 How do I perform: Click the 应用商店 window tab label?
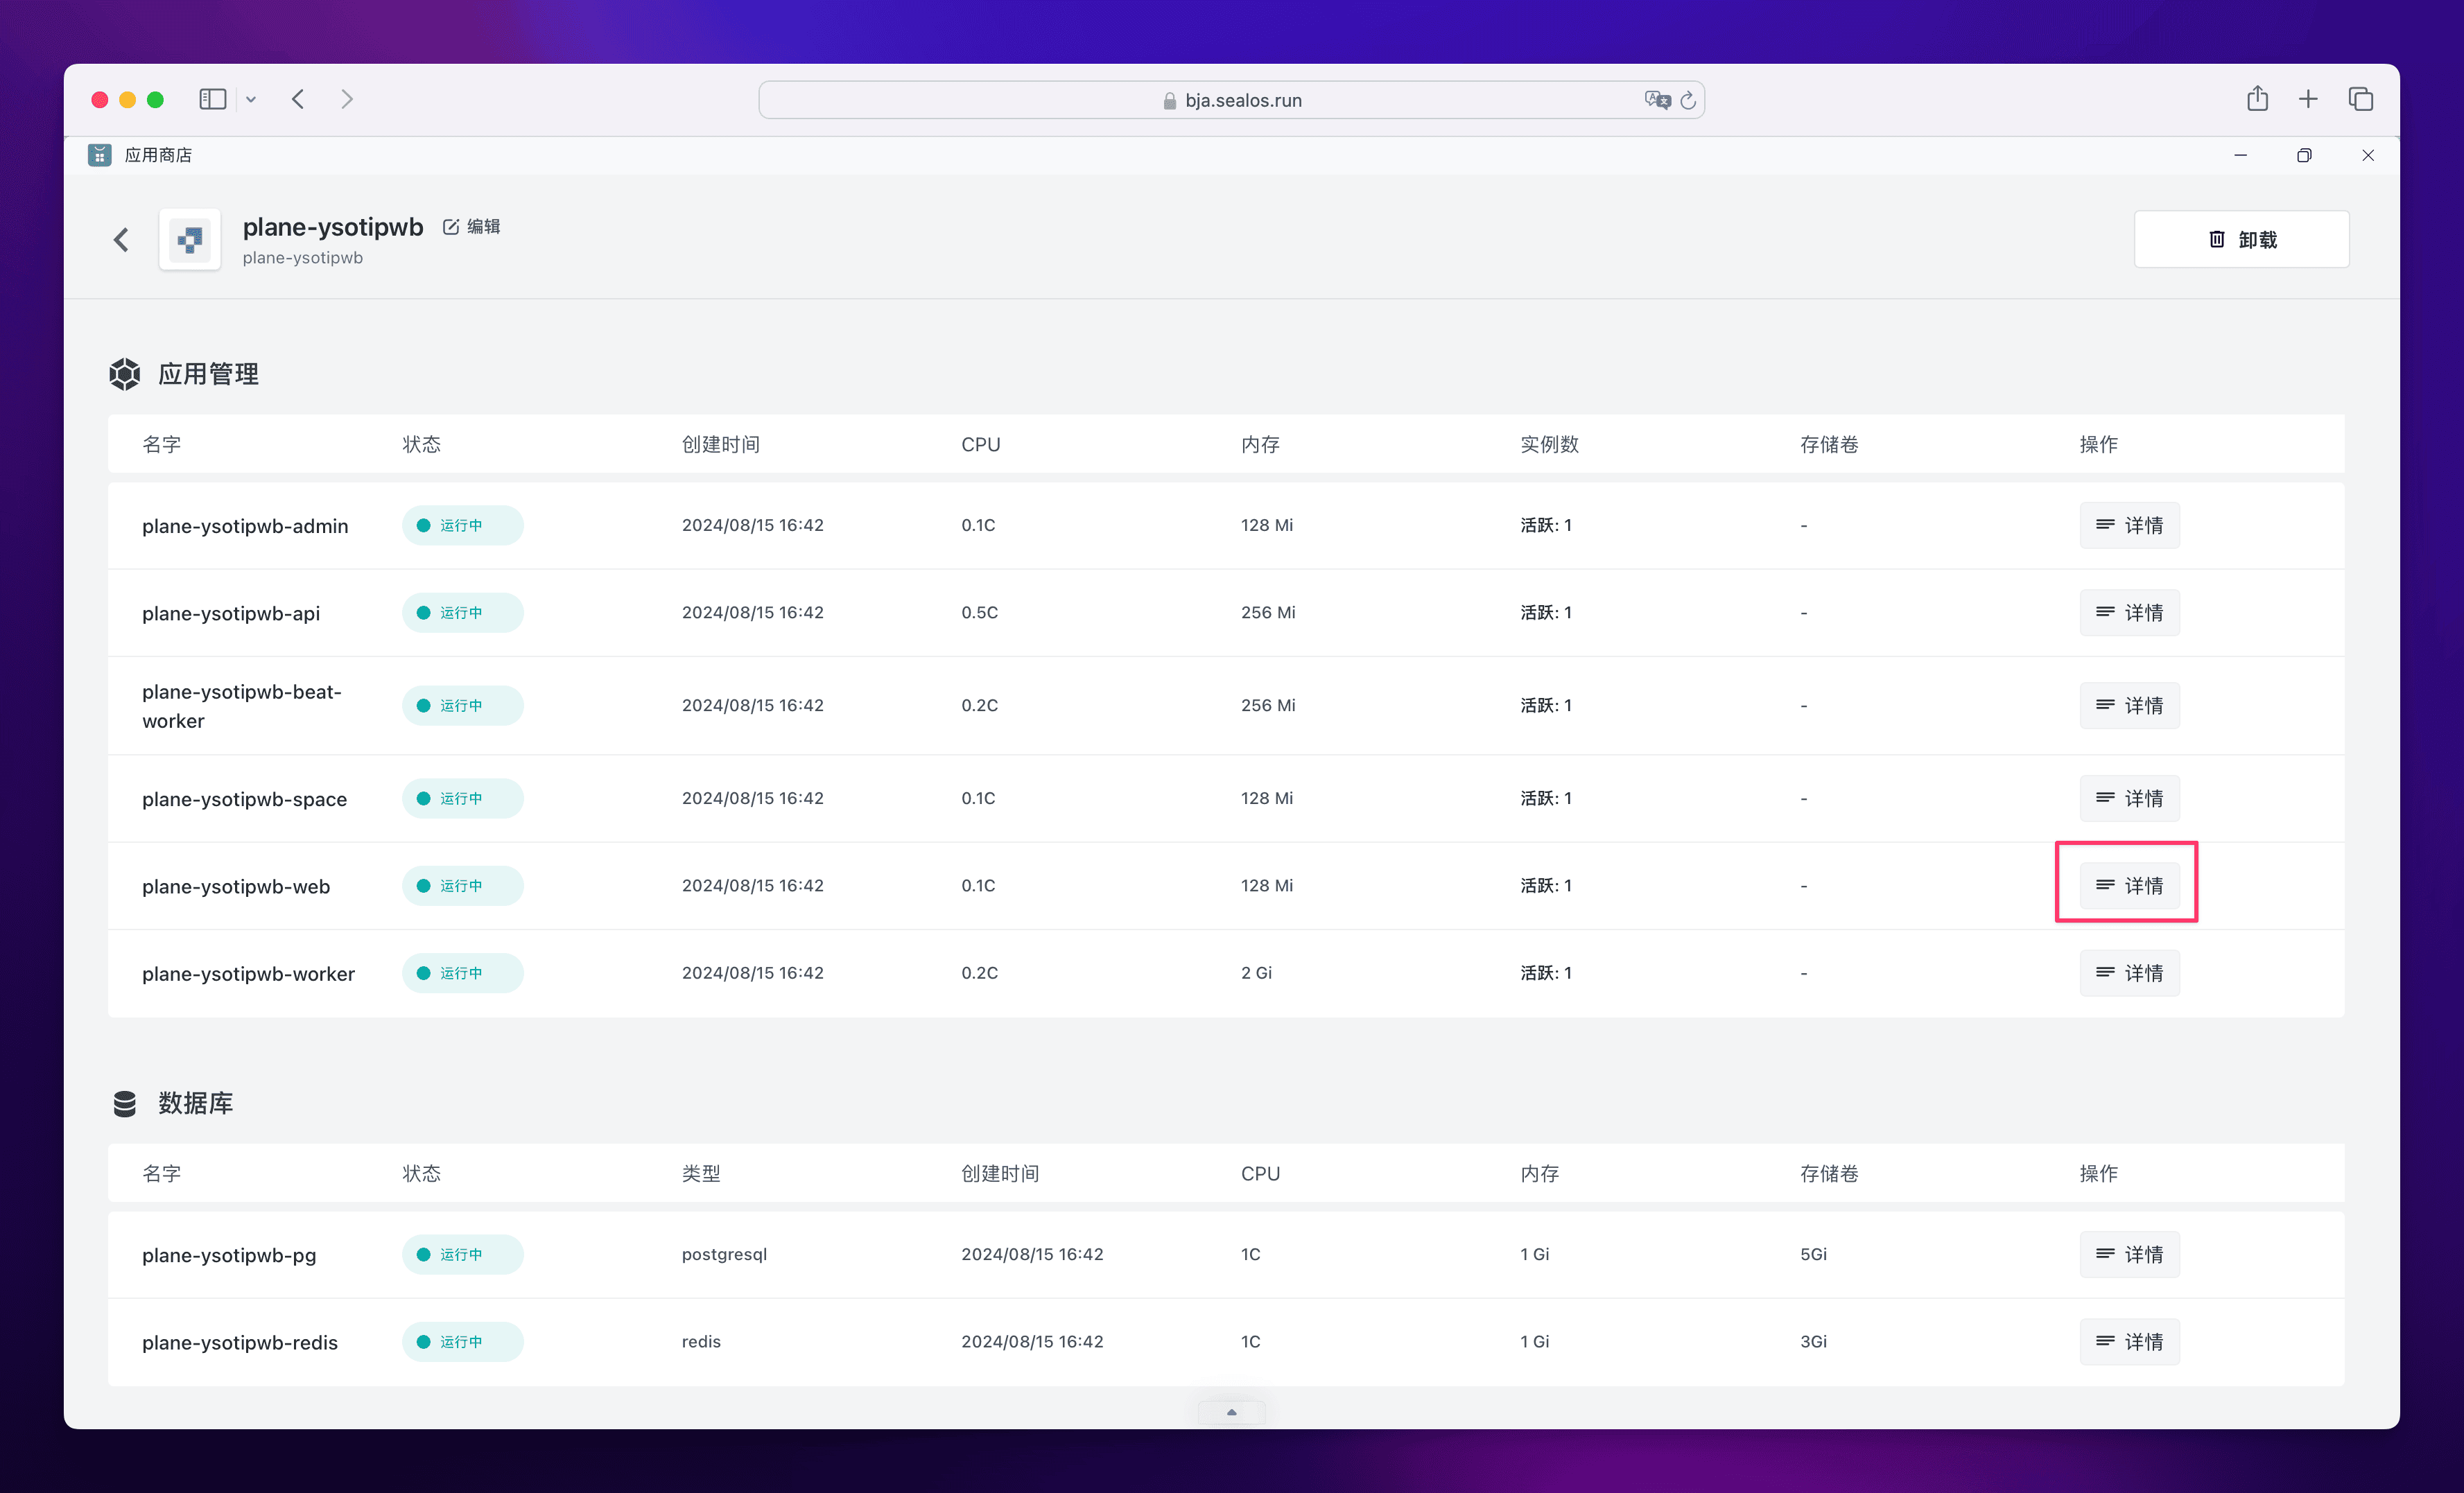coord(158,155)
